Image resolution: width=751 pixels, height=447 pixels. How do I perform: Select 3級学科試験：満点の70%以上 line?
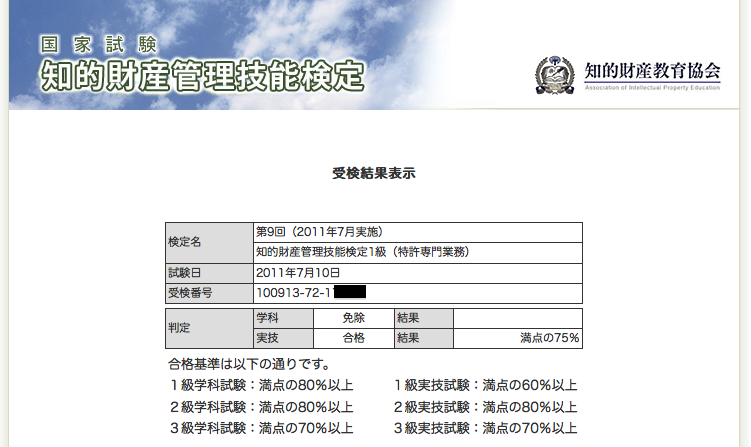(x=262, y=428)
